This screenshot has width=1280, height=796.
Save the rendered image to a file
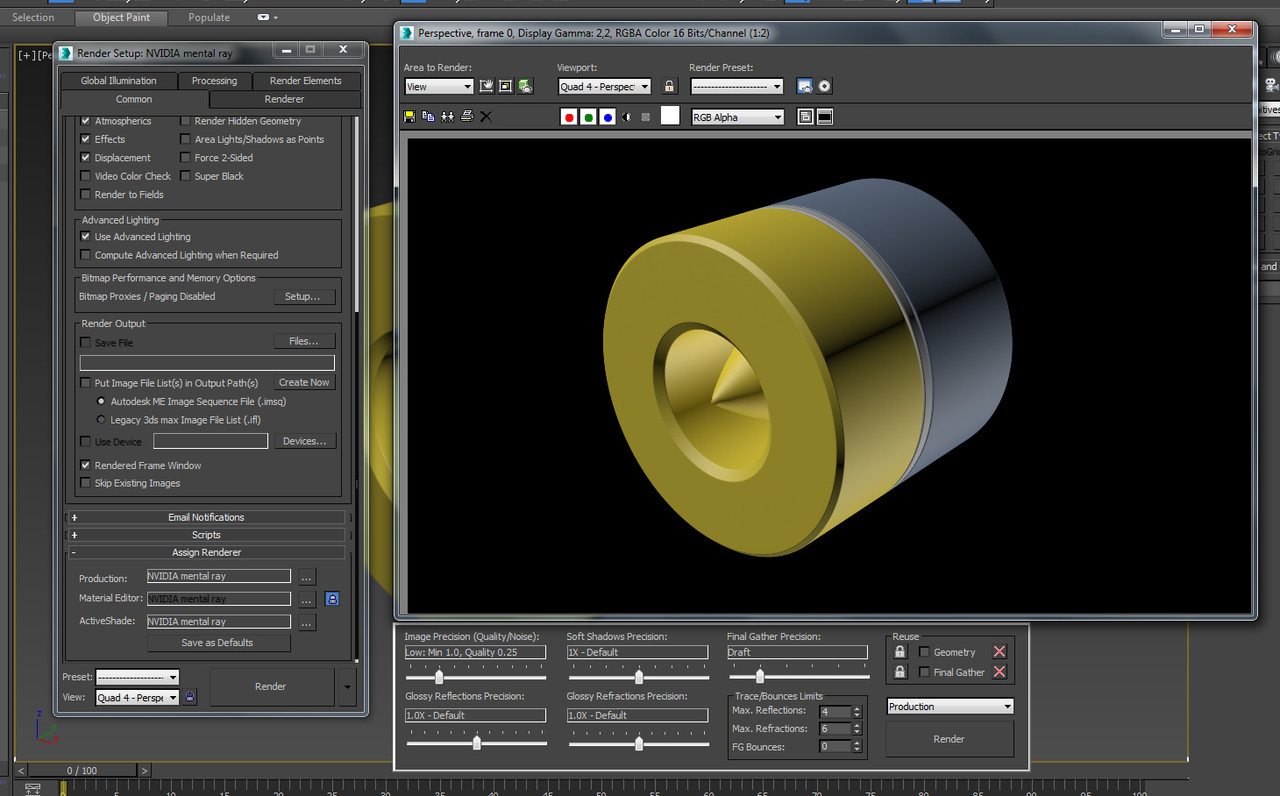point(409,116)
